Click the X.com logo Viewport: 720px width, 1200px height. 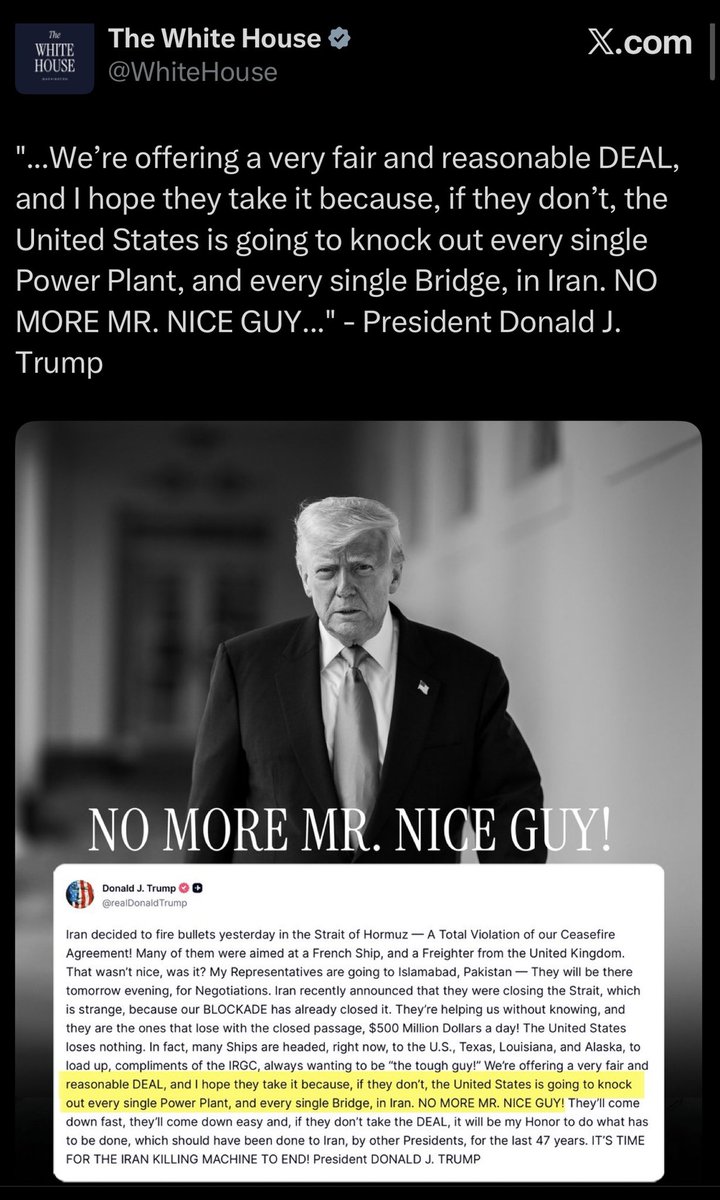click(x=639, y=42)
